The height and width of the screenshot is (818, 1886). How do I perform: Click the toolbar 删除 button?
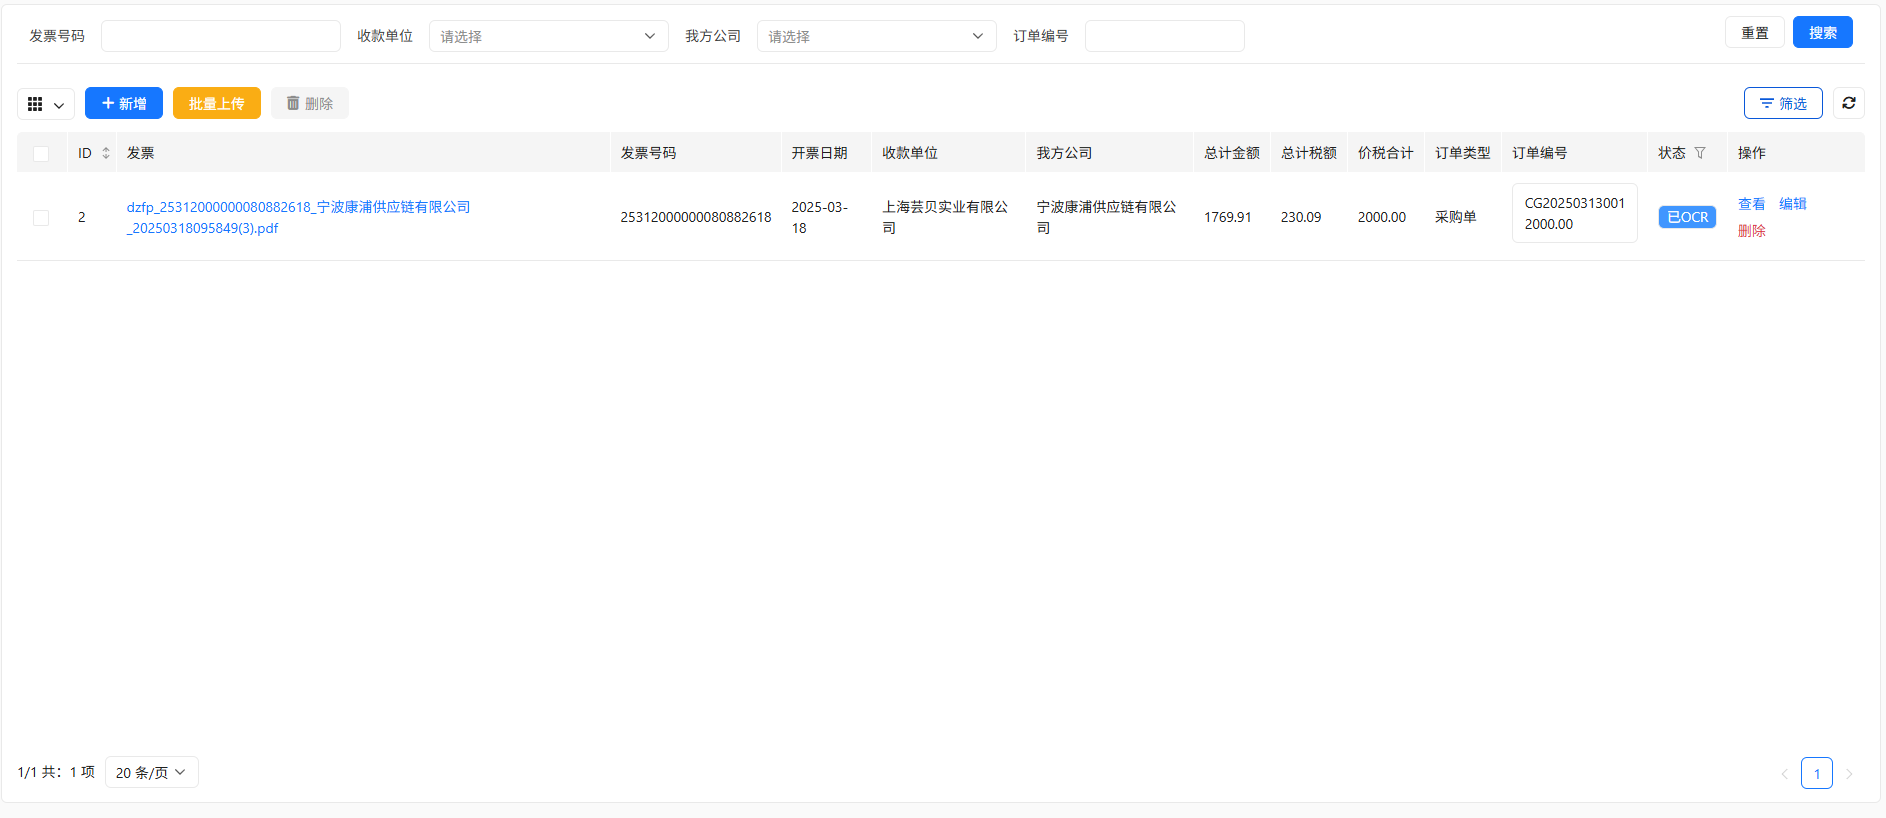(310, 103)
